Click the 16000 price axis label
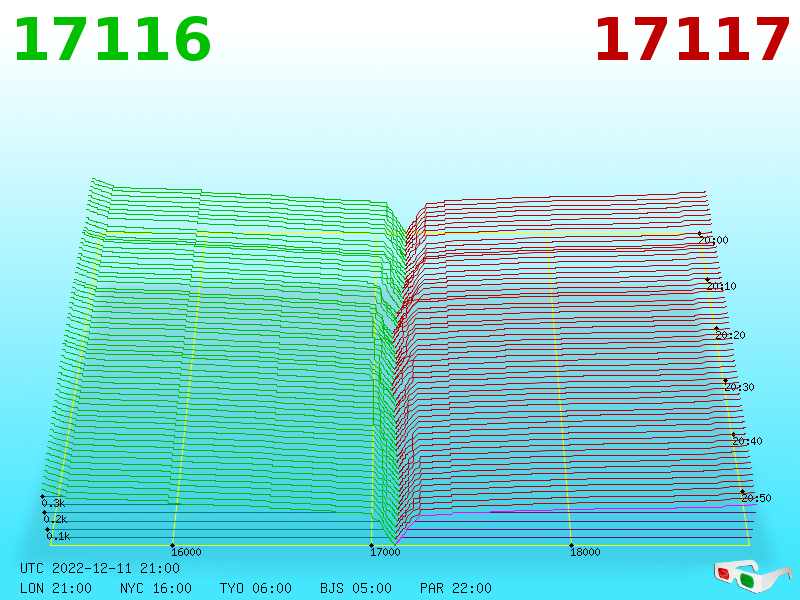The width and height of the screenshot is (800, 600). [x=186, y=552]
